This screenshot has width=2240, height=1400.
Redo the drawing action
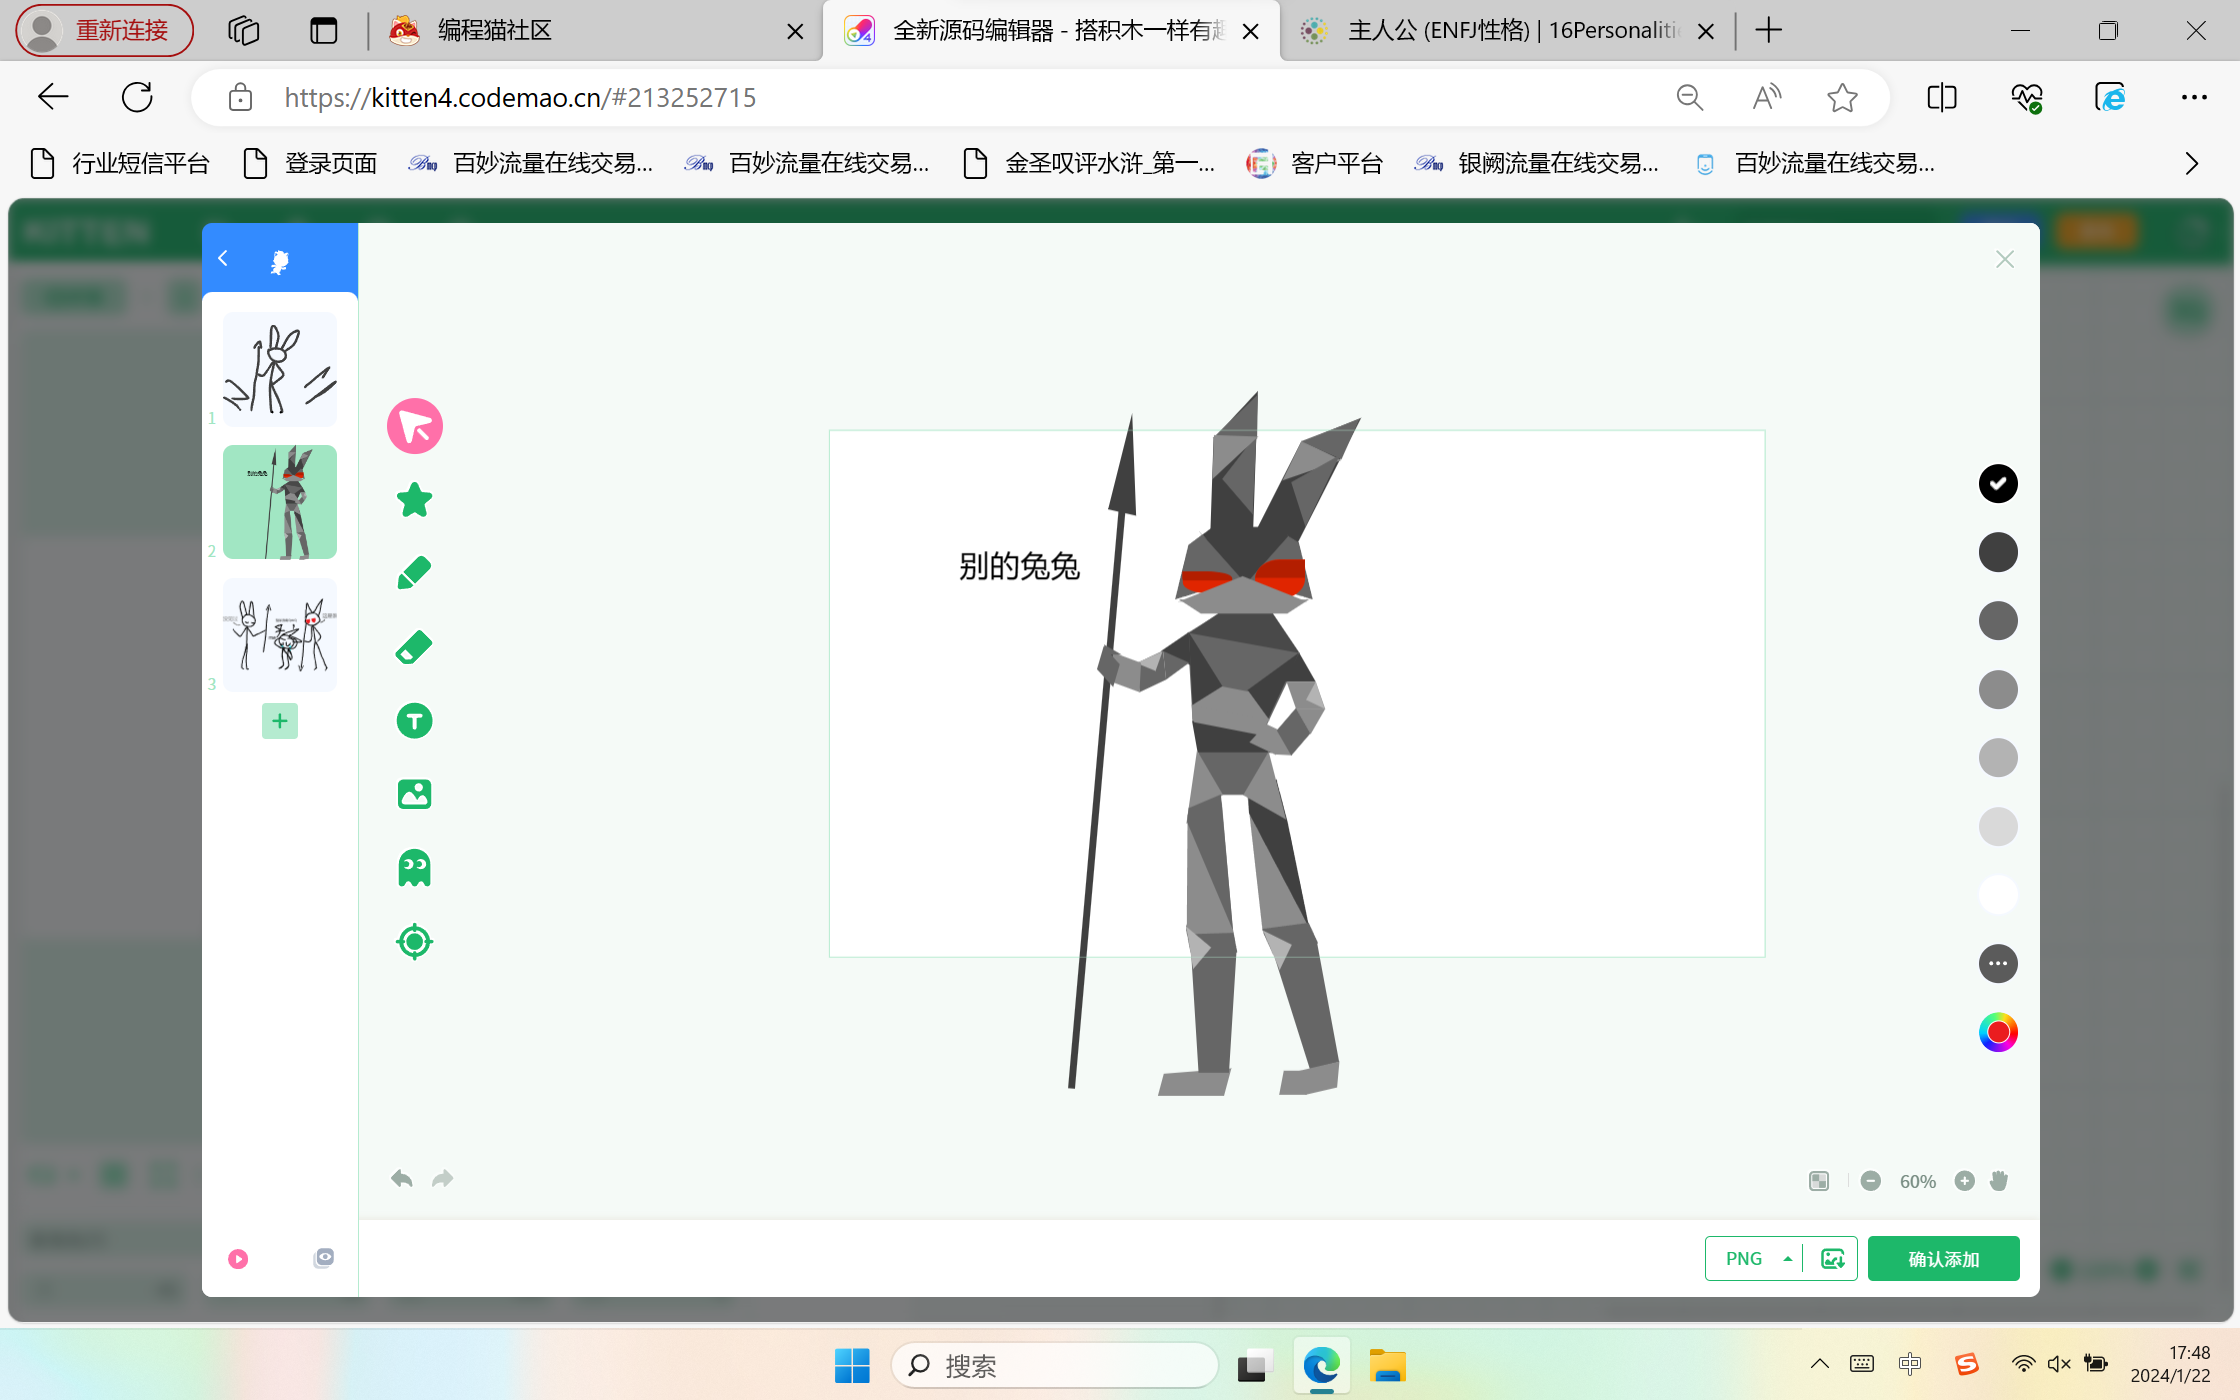(443, 1179)
